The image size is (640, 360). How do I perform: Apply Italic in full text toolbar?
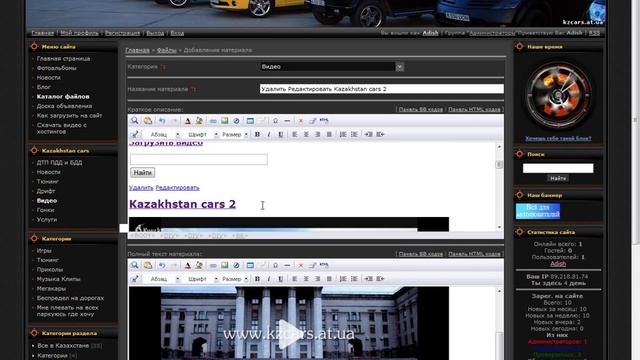coord(269,279)
